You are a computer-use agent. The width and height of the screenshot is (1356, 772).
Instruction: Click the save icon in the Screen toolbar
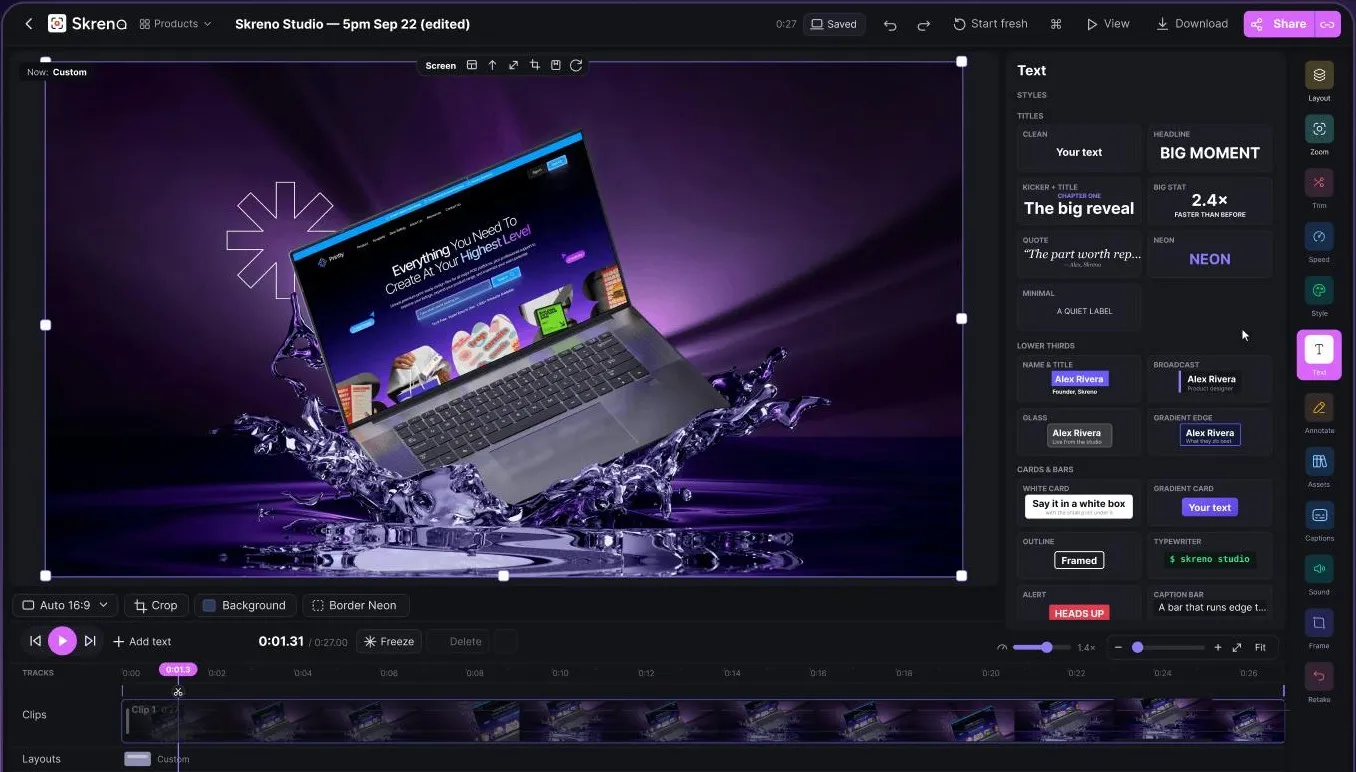(556, 65)
